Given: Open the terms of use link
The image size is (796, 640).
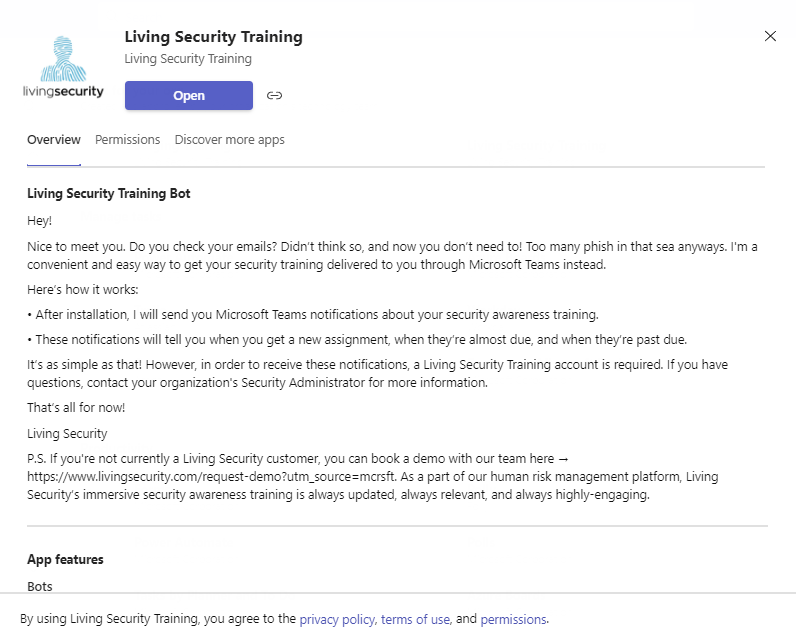Looking at the screenshot, I should tap(415, 619).
